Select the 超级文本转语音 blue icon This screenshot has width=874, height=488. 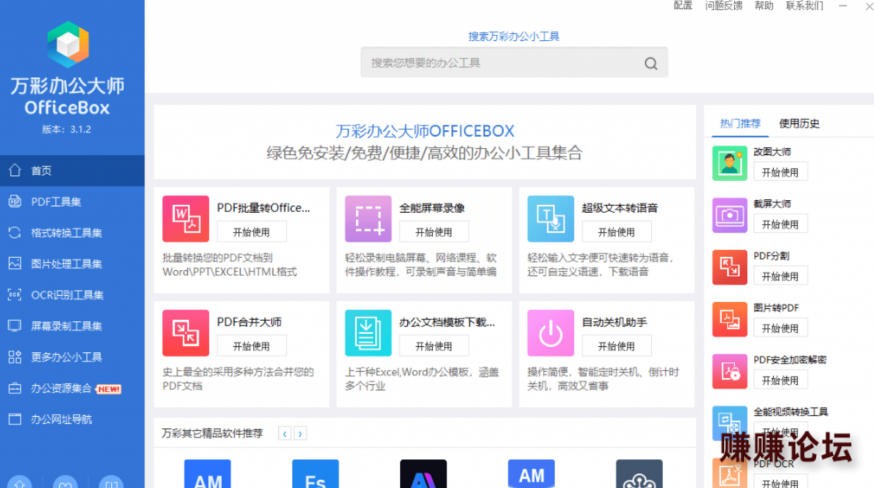551,219
